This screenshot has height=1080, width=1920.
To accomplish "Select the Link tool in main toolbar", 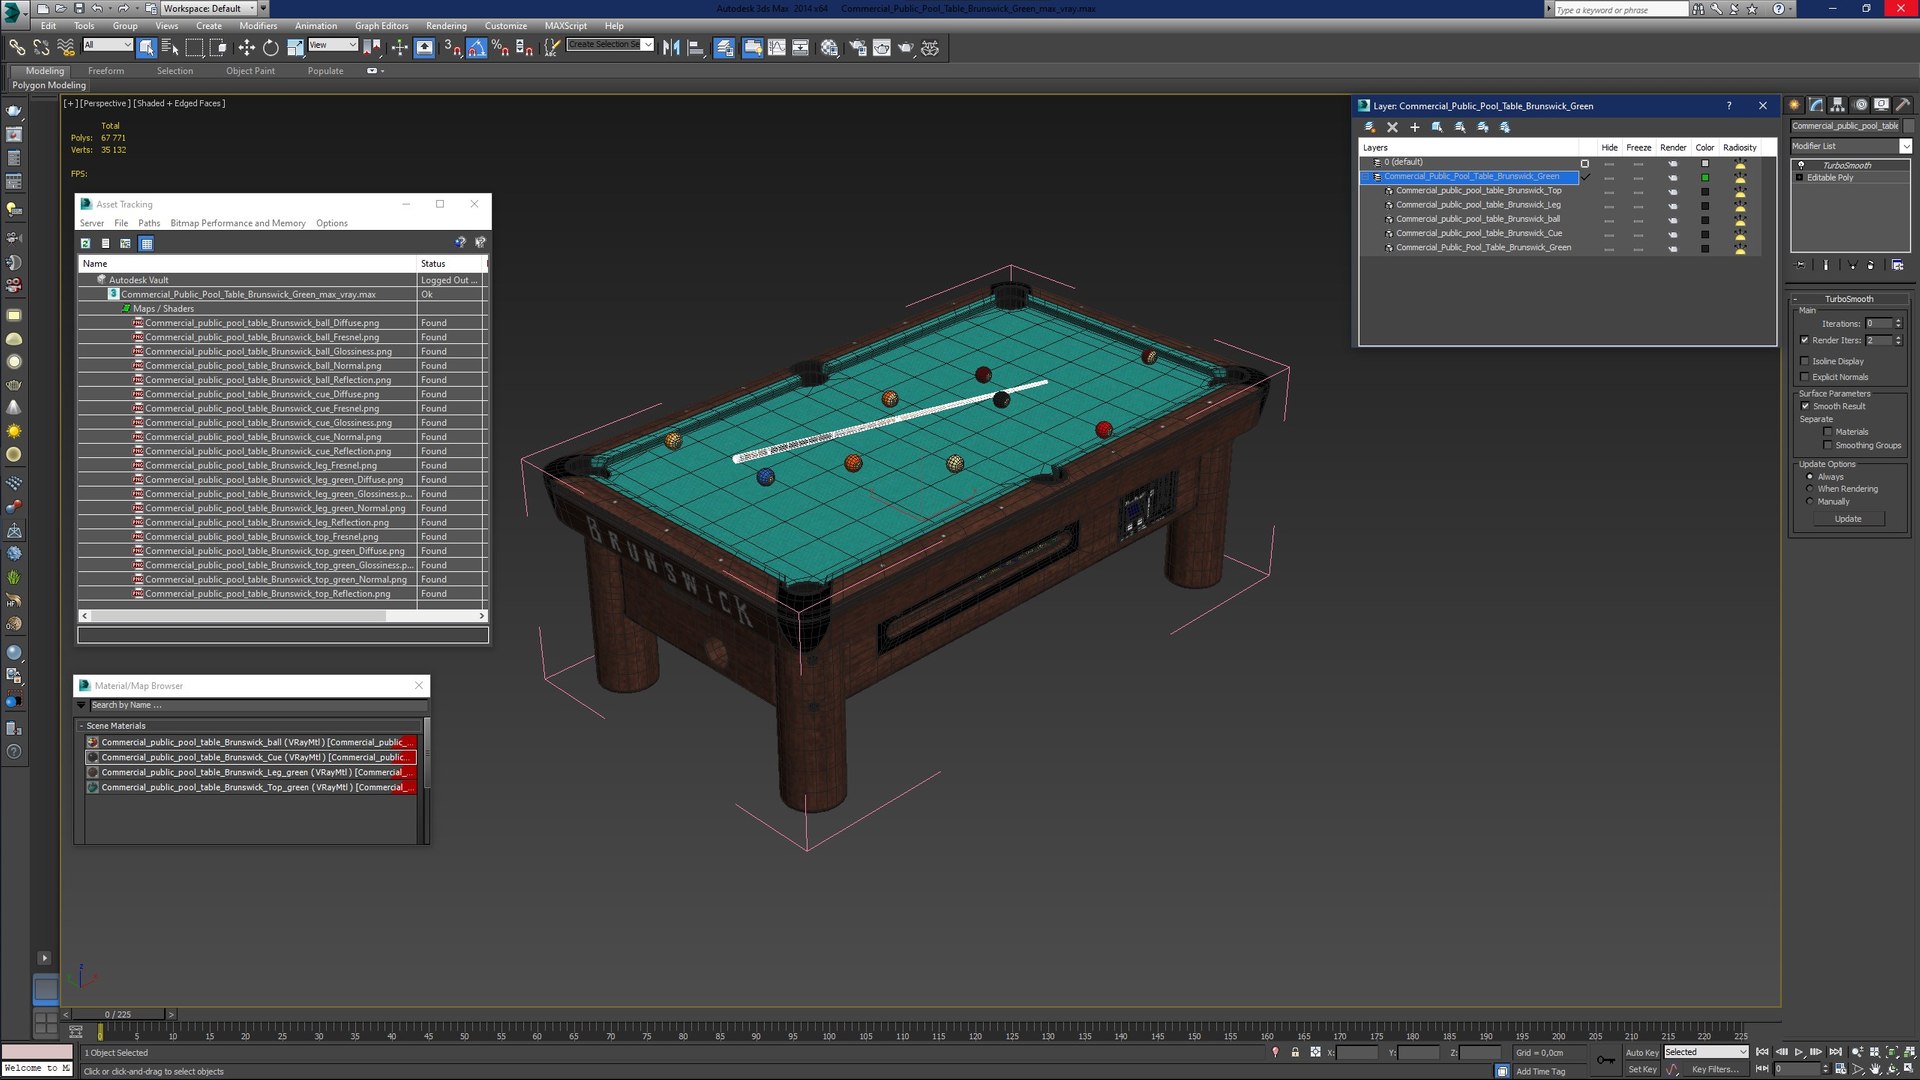I will coord(17,47).
